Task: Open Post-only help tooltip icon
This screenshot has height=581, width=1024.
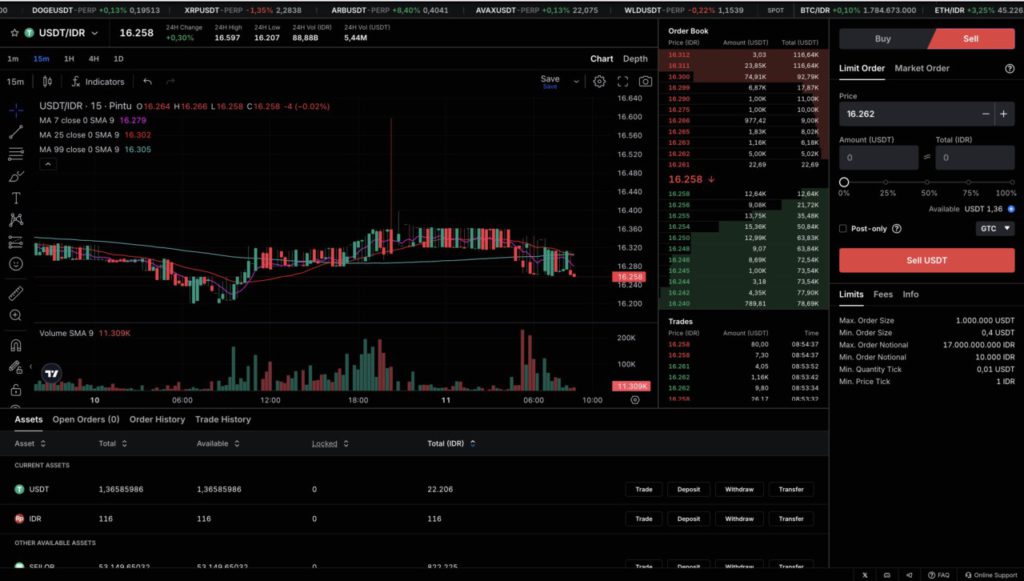Action: coord(897,228)
